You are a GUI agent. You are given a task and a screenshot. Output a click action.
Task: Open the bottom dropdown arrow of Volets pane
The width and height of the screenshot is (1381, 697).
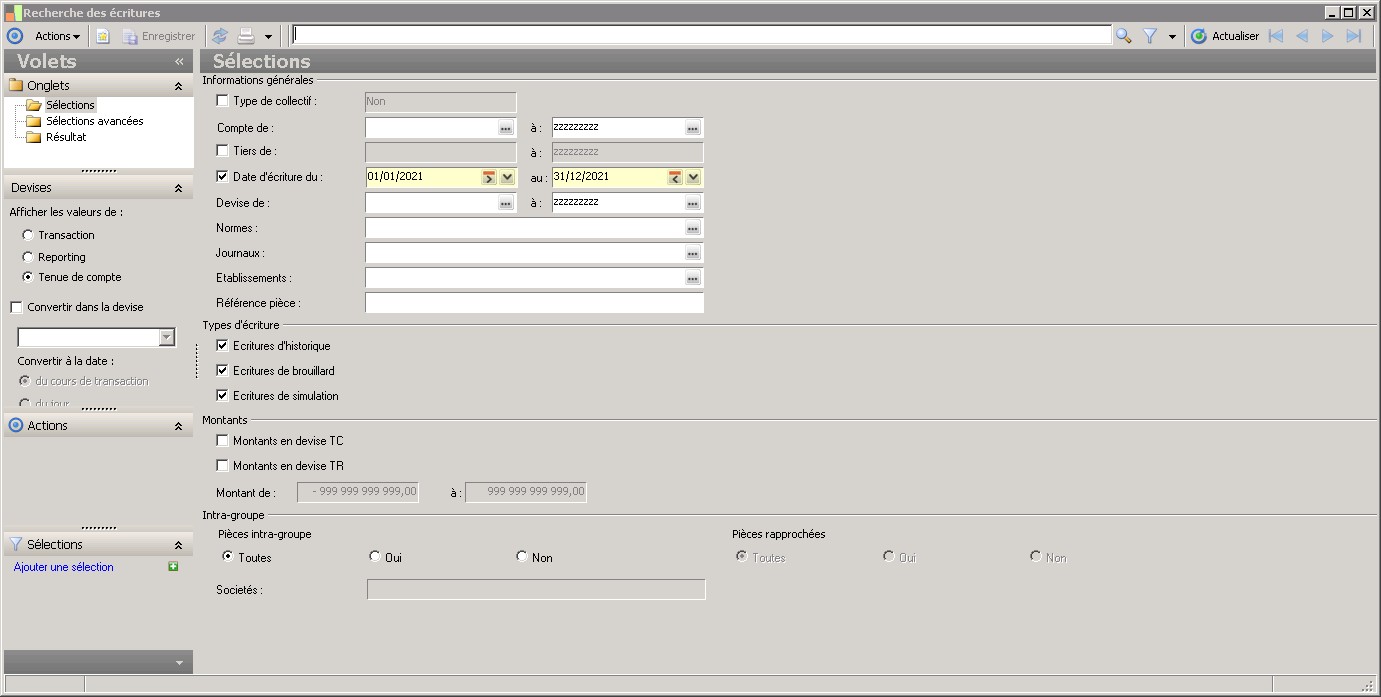point(179,663)
